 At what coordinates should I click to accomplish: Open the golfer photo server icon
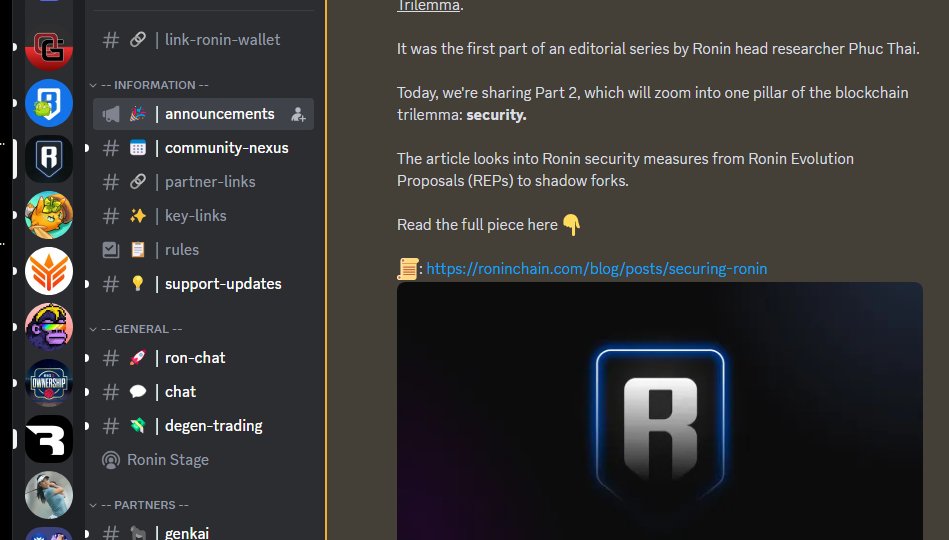click(x=49, y=495)
